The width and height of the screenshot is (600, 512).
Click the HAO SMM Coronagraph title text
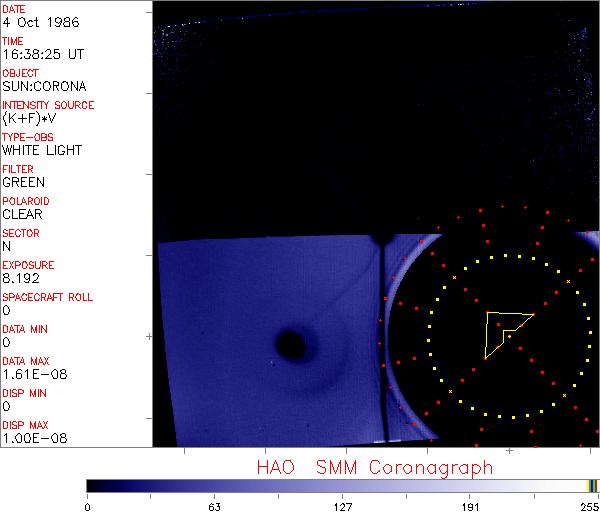pos(375,468)
